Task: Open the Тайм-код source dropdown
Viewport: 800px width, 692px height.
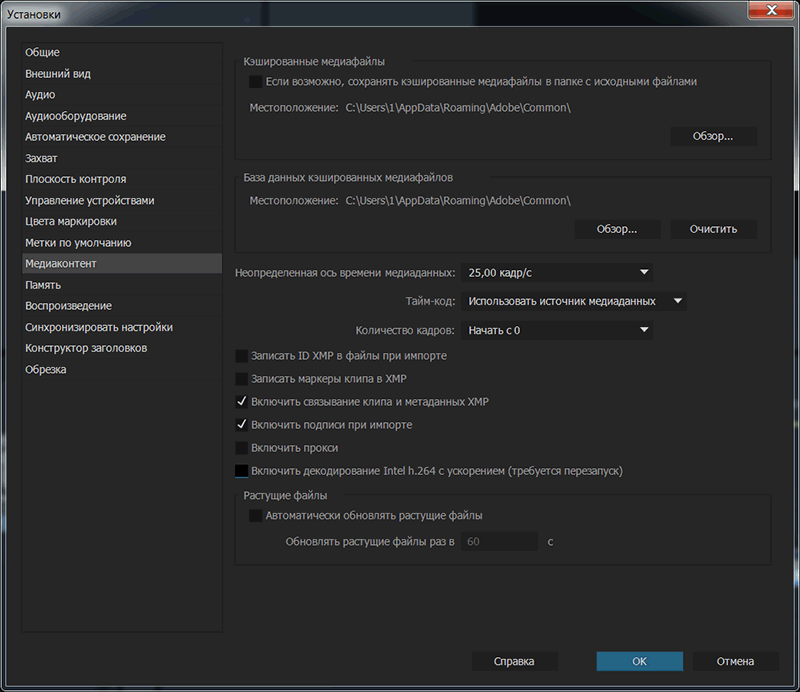Action: [x=573, y=301]
